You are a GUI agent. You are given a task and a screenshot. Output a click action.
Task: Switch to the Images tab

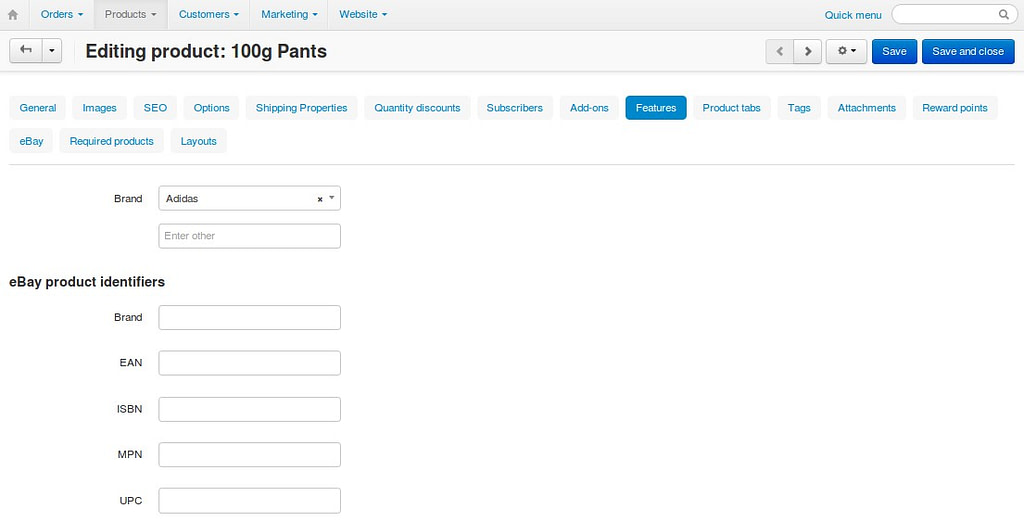click(x=99, y=108)
